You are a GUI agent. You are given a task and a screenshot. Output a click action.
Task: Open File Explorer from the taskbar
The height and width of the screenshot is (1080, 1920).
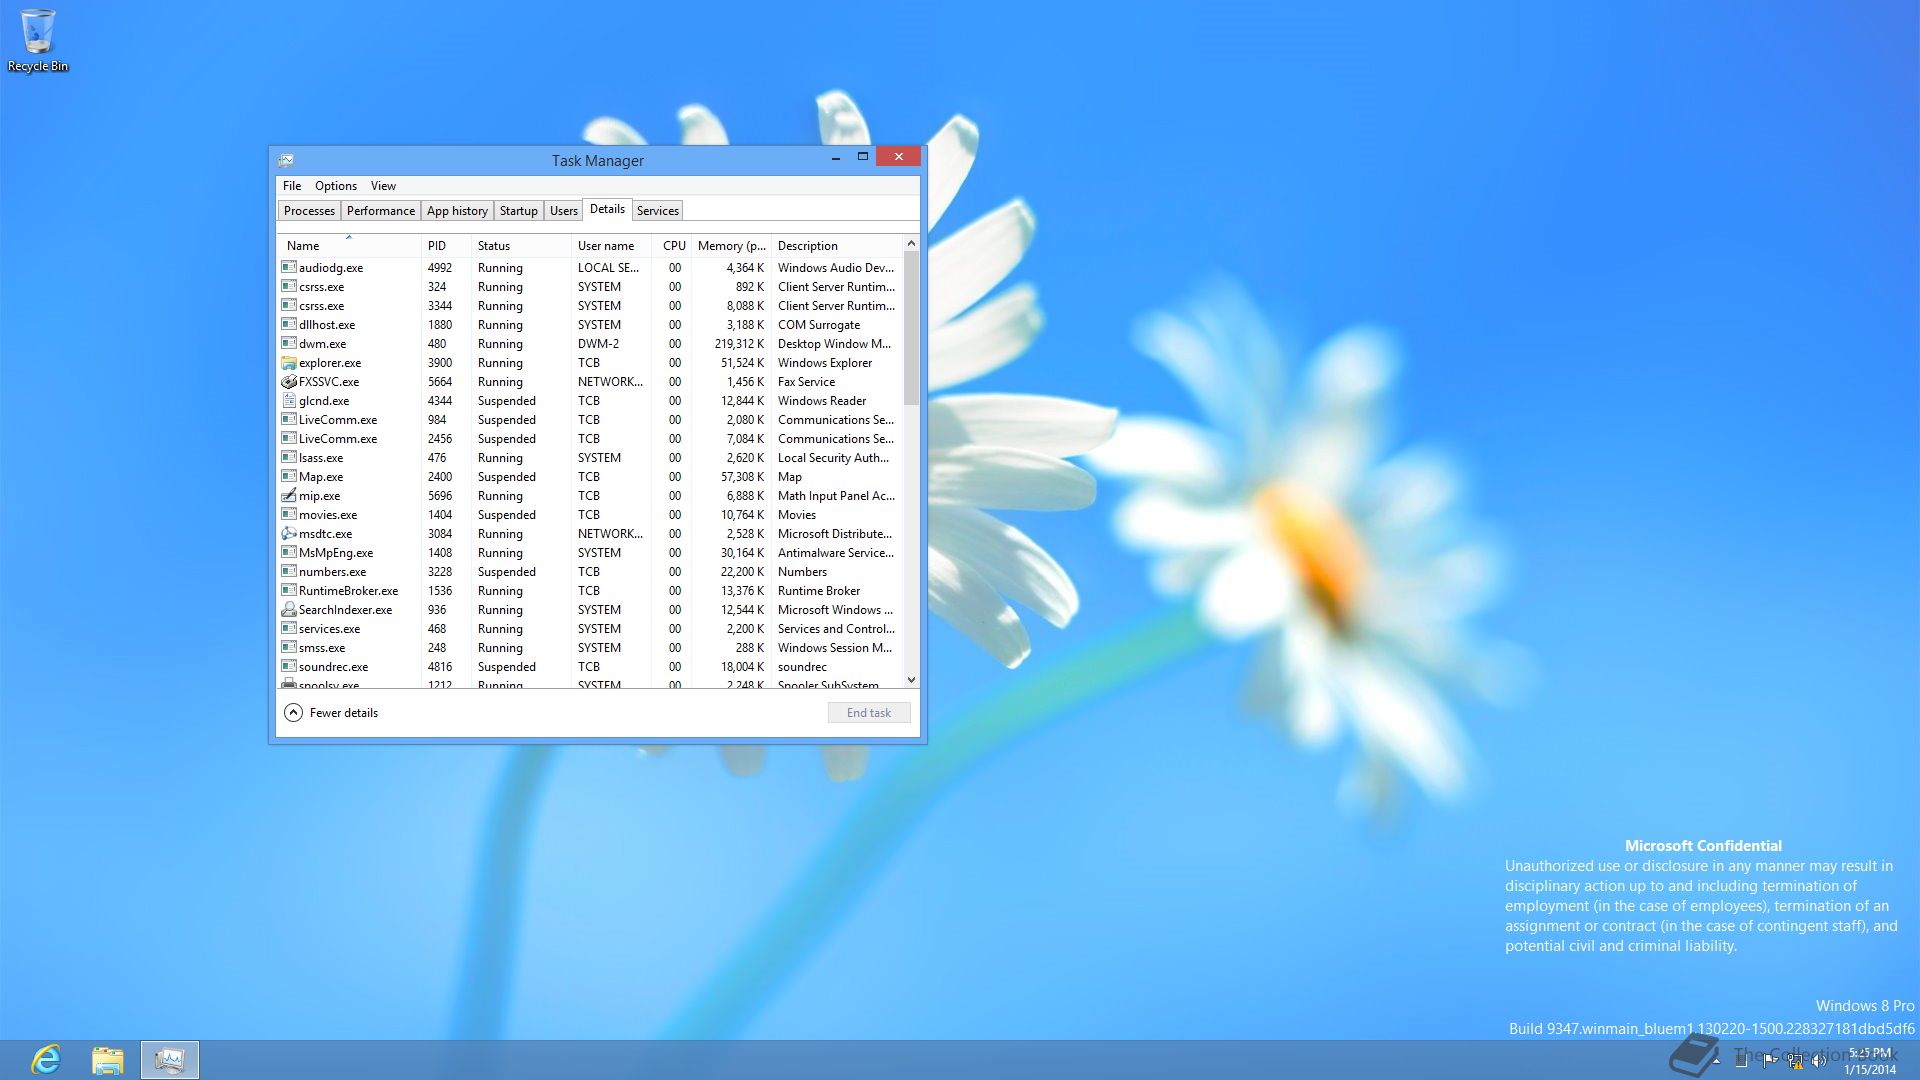107,1060
